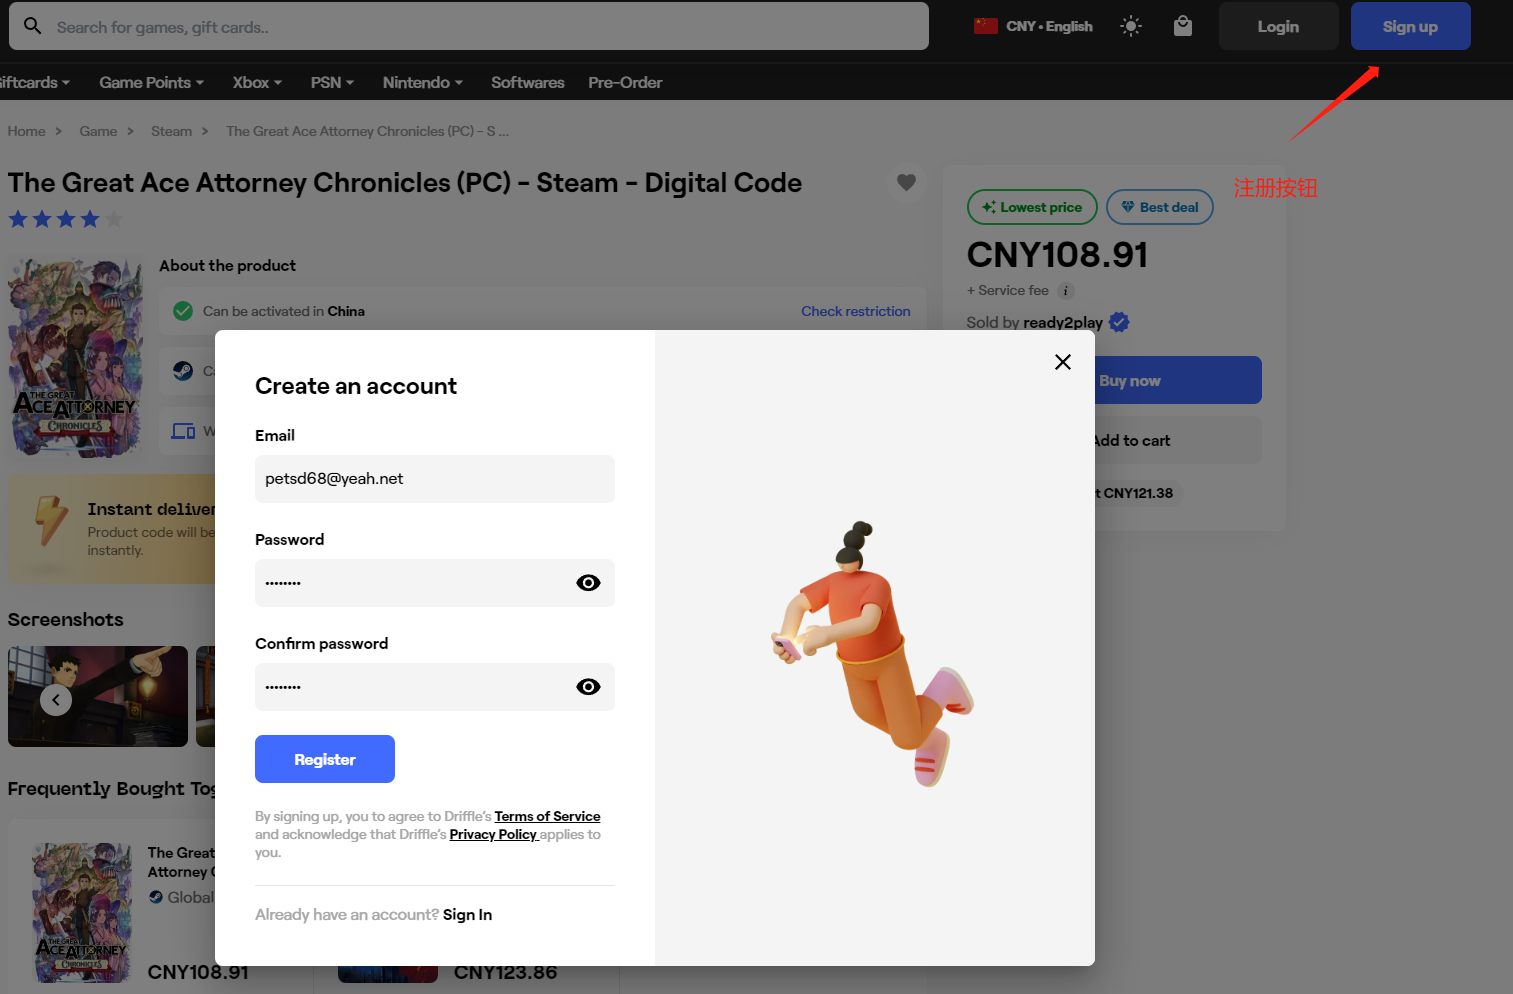Click the Lowest price badge

point(1032,207)
